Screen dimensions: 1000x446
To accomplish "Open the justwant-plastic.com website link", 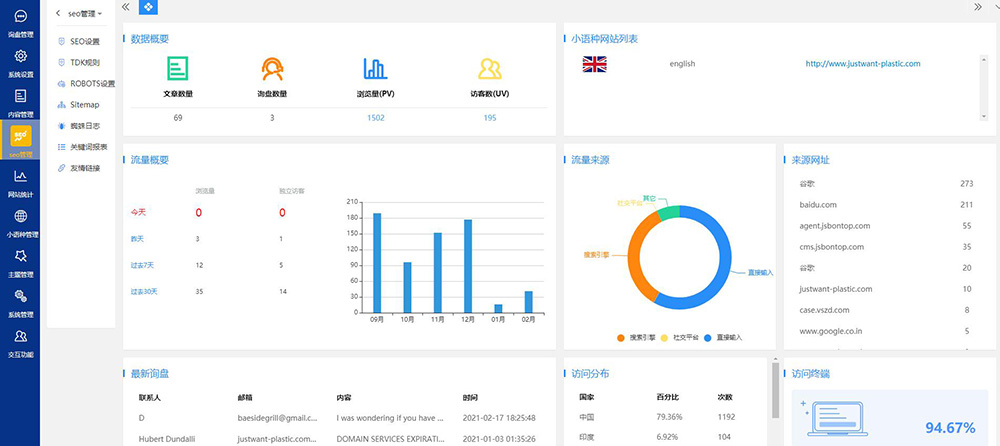I will tap(862, 64).
